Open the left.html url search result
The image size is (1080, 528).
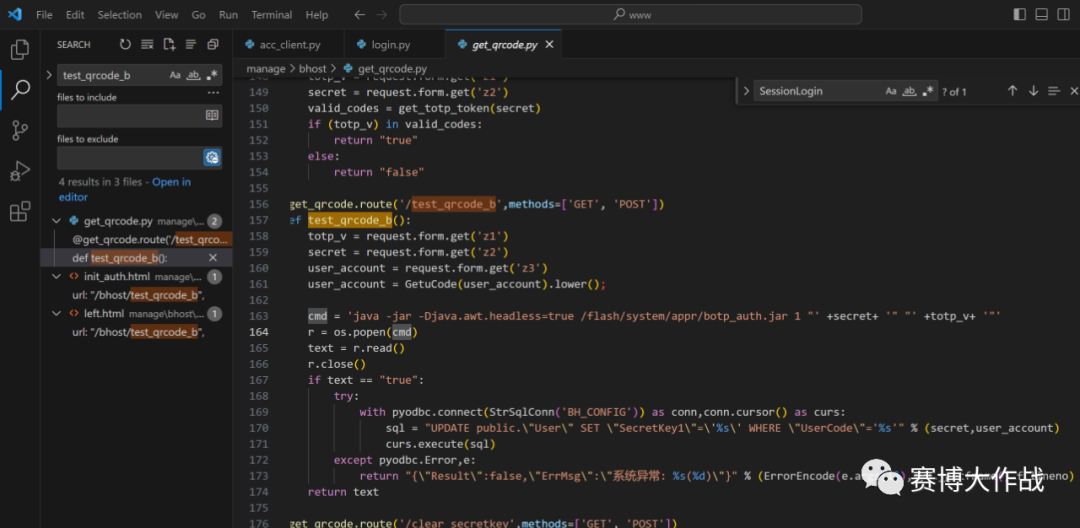[136, 332]
